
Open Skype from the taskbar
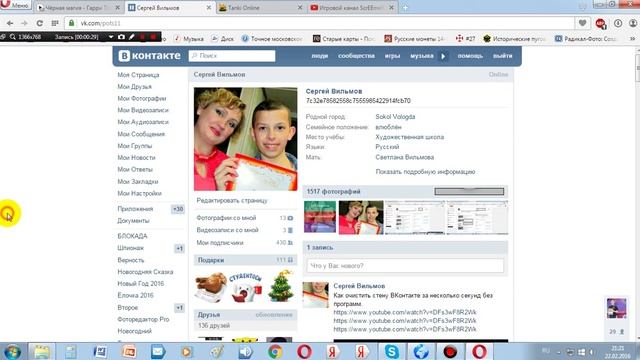pyautogui.click(x=391, y=352)
